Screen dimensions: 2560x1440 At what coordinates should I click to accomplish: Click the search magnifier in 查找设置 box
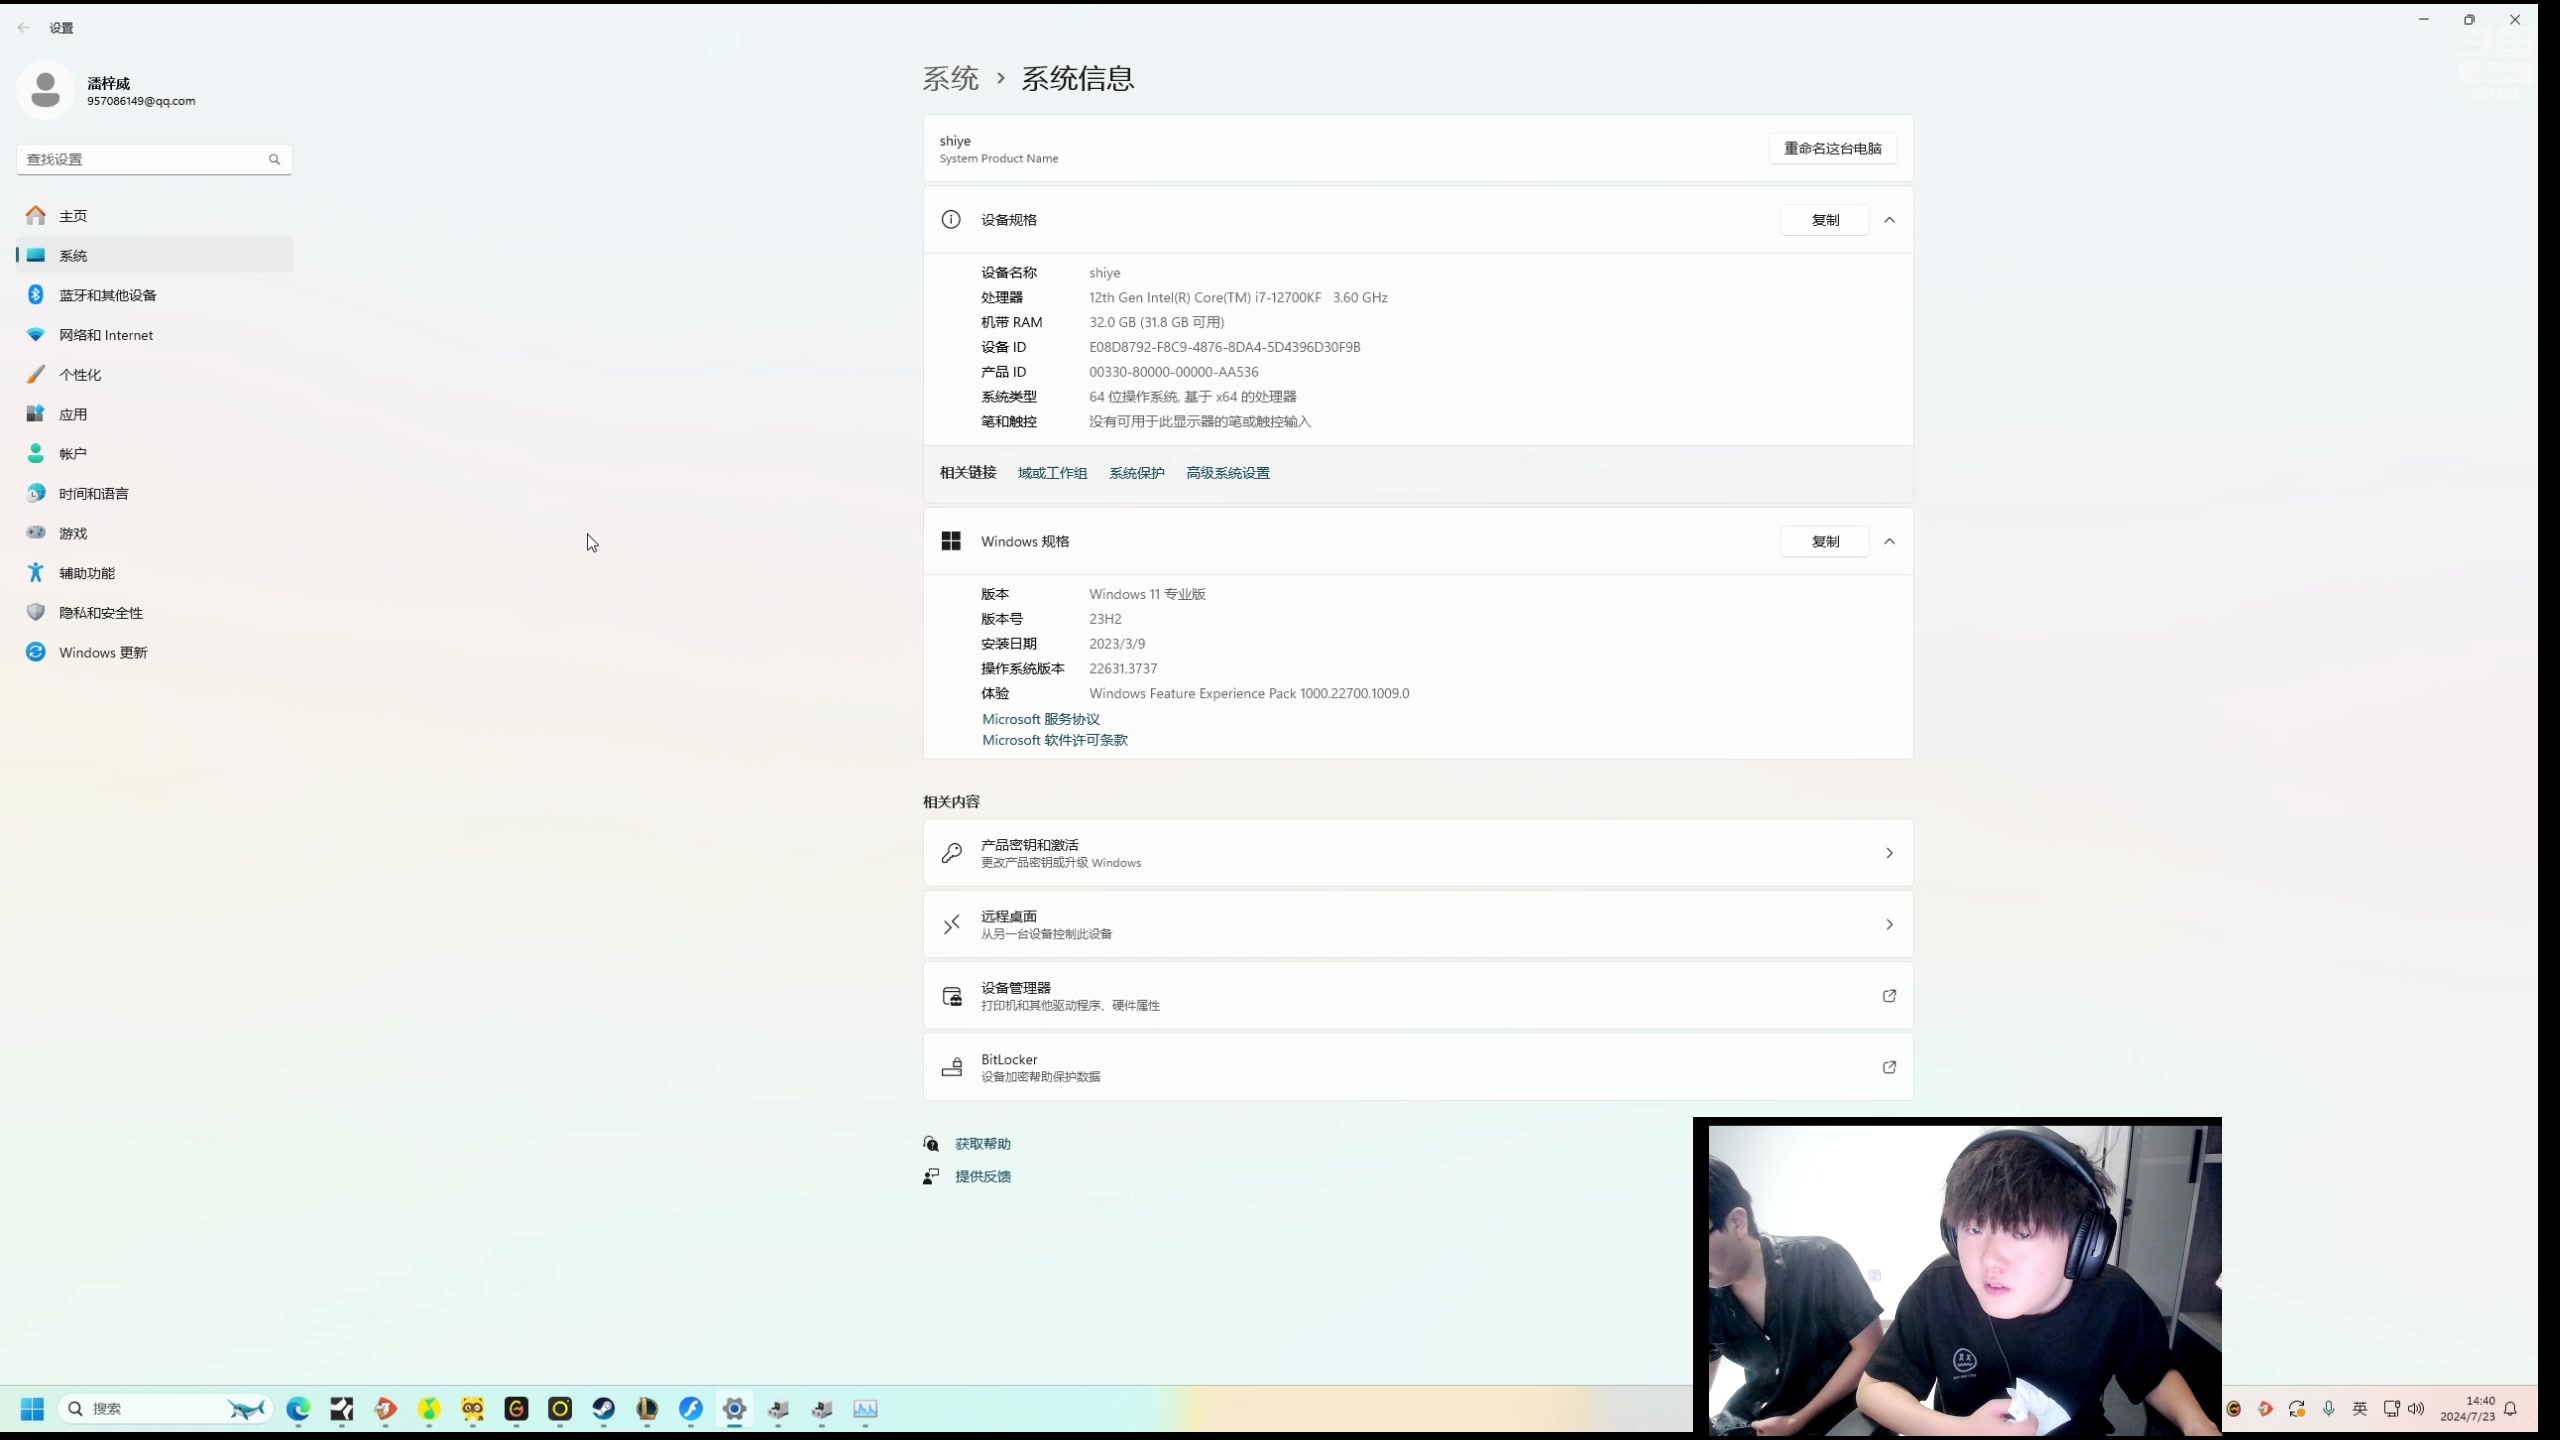(274, 159)
